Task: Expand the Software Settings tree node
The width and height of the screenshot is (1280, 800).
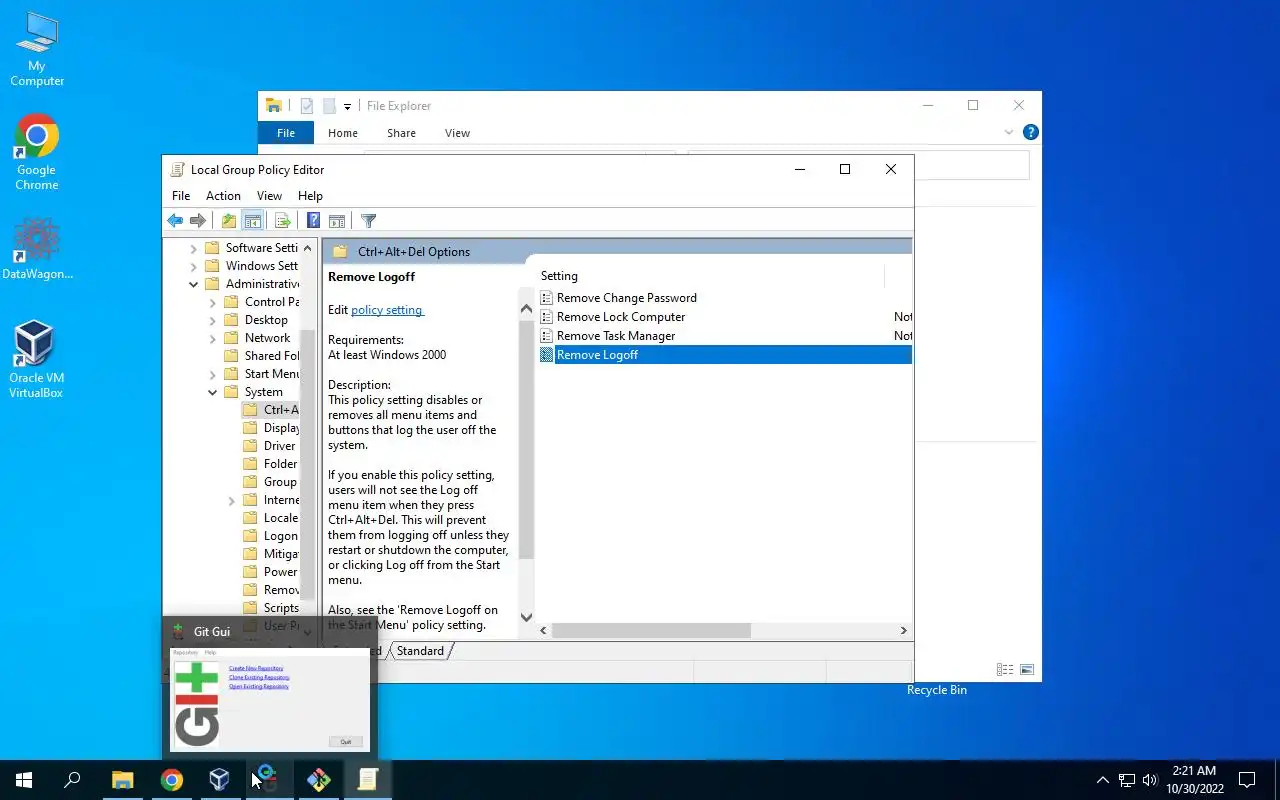Action: (x=194, y=248)
